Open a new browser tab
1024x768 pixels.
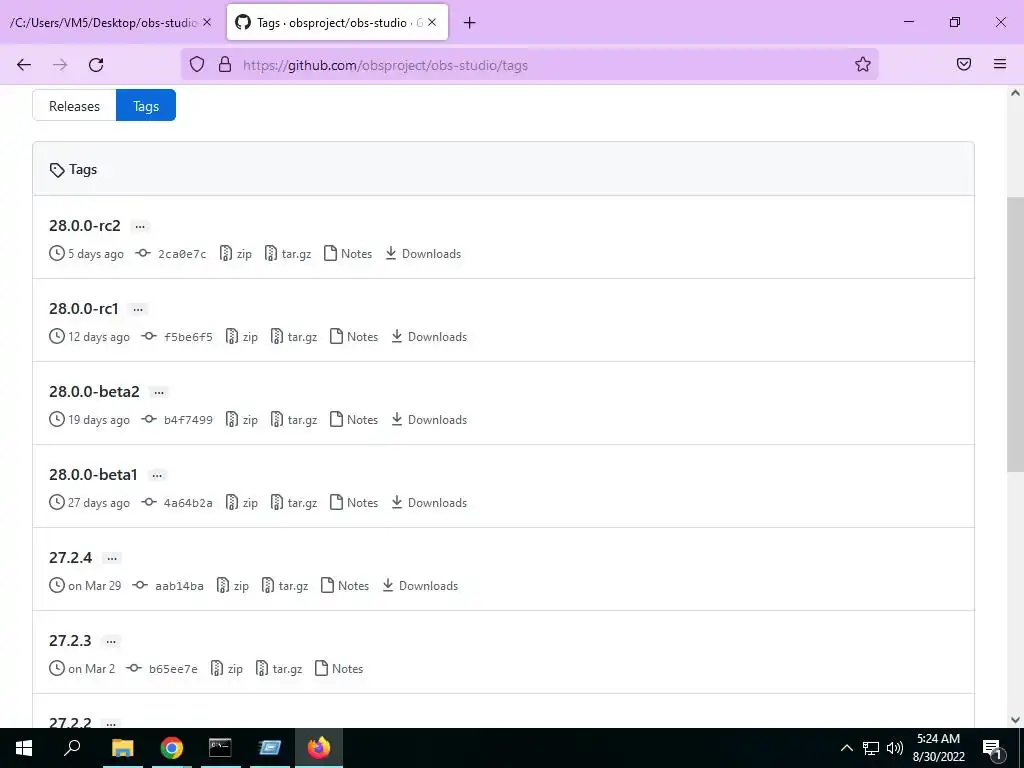pyautogui.click(x=470, y=23)
